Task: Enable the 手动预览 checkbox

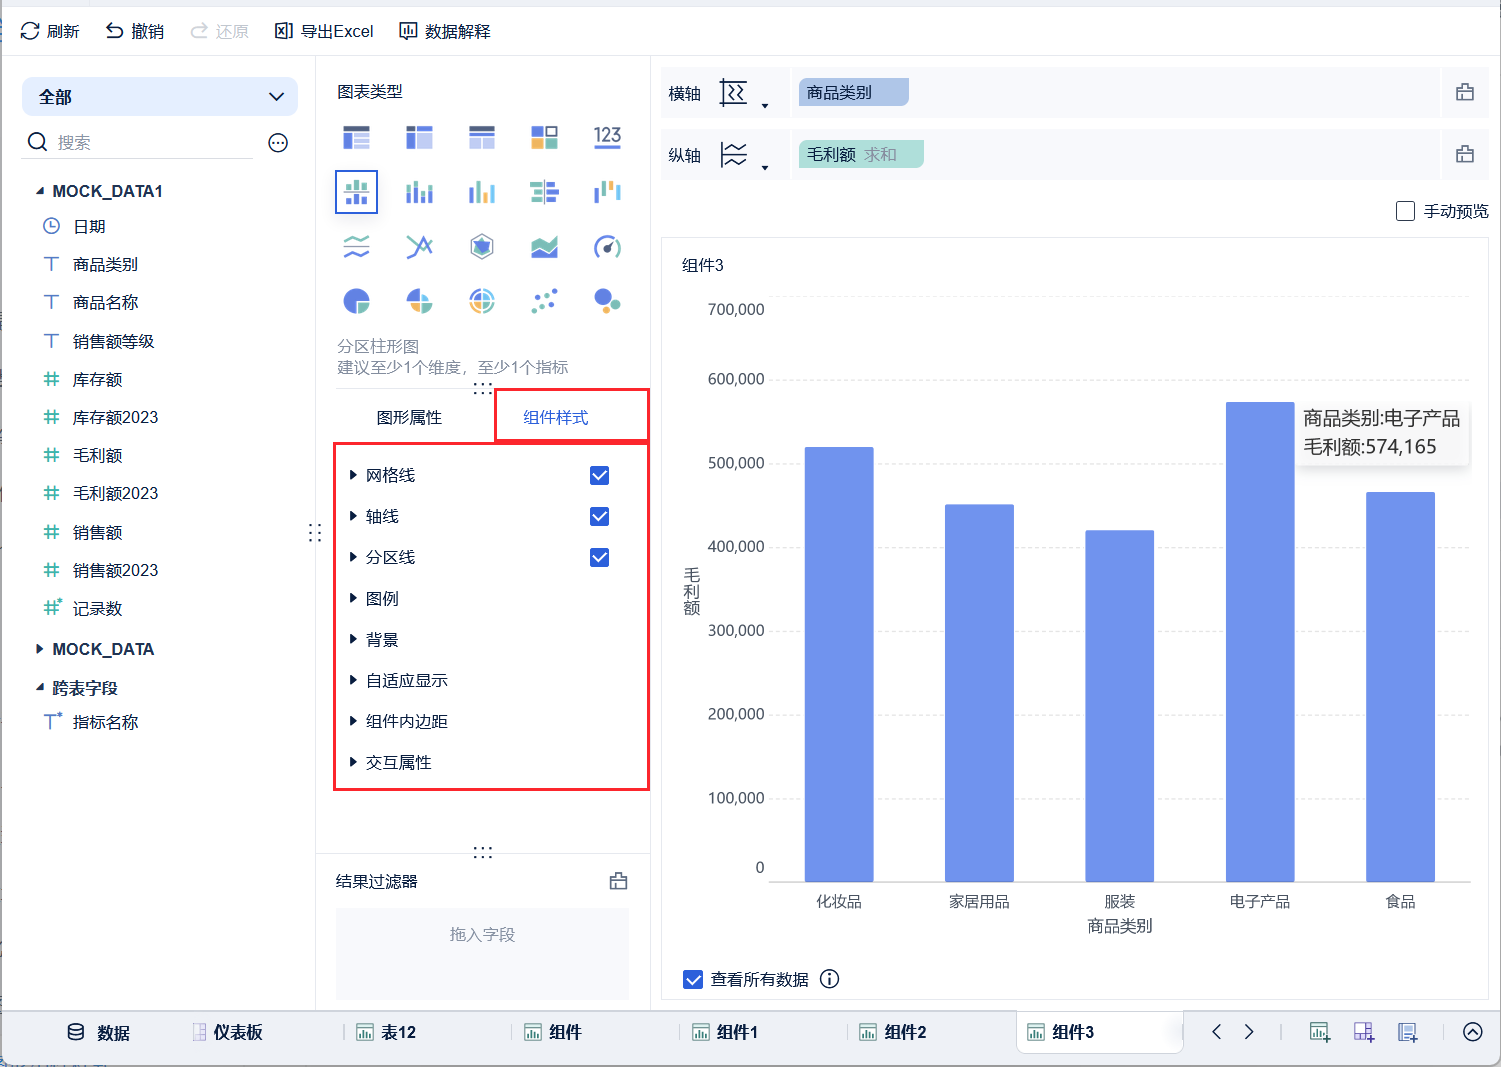Action: tap(1405, 211)
